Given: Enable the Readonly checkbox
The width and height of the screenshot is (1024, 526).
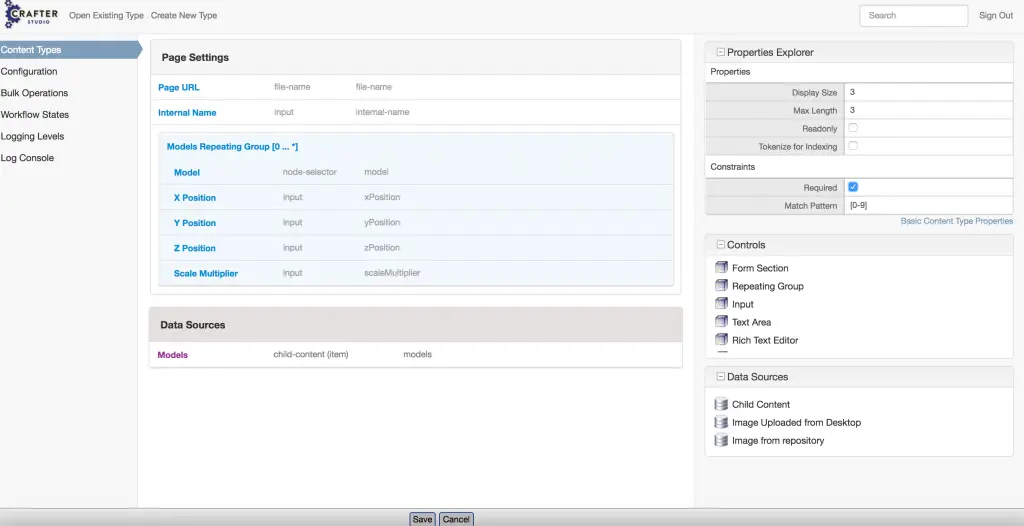Looking at the screenshot, I should (x=853, y=128).
